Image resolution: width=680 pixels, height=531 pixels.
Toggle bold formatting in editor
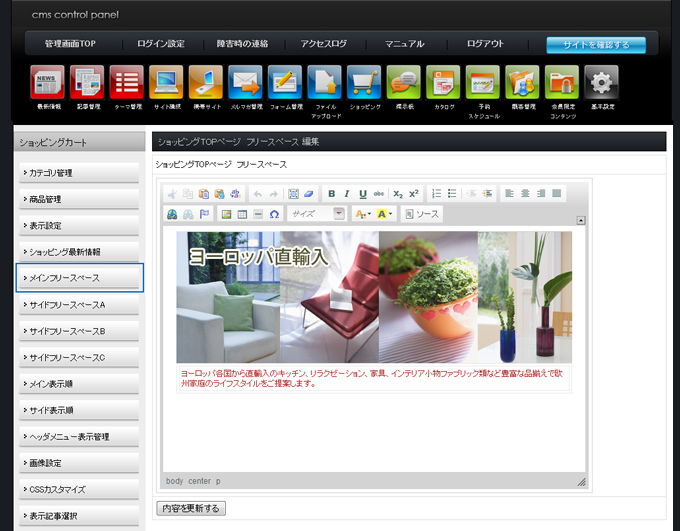coord(331,193)
